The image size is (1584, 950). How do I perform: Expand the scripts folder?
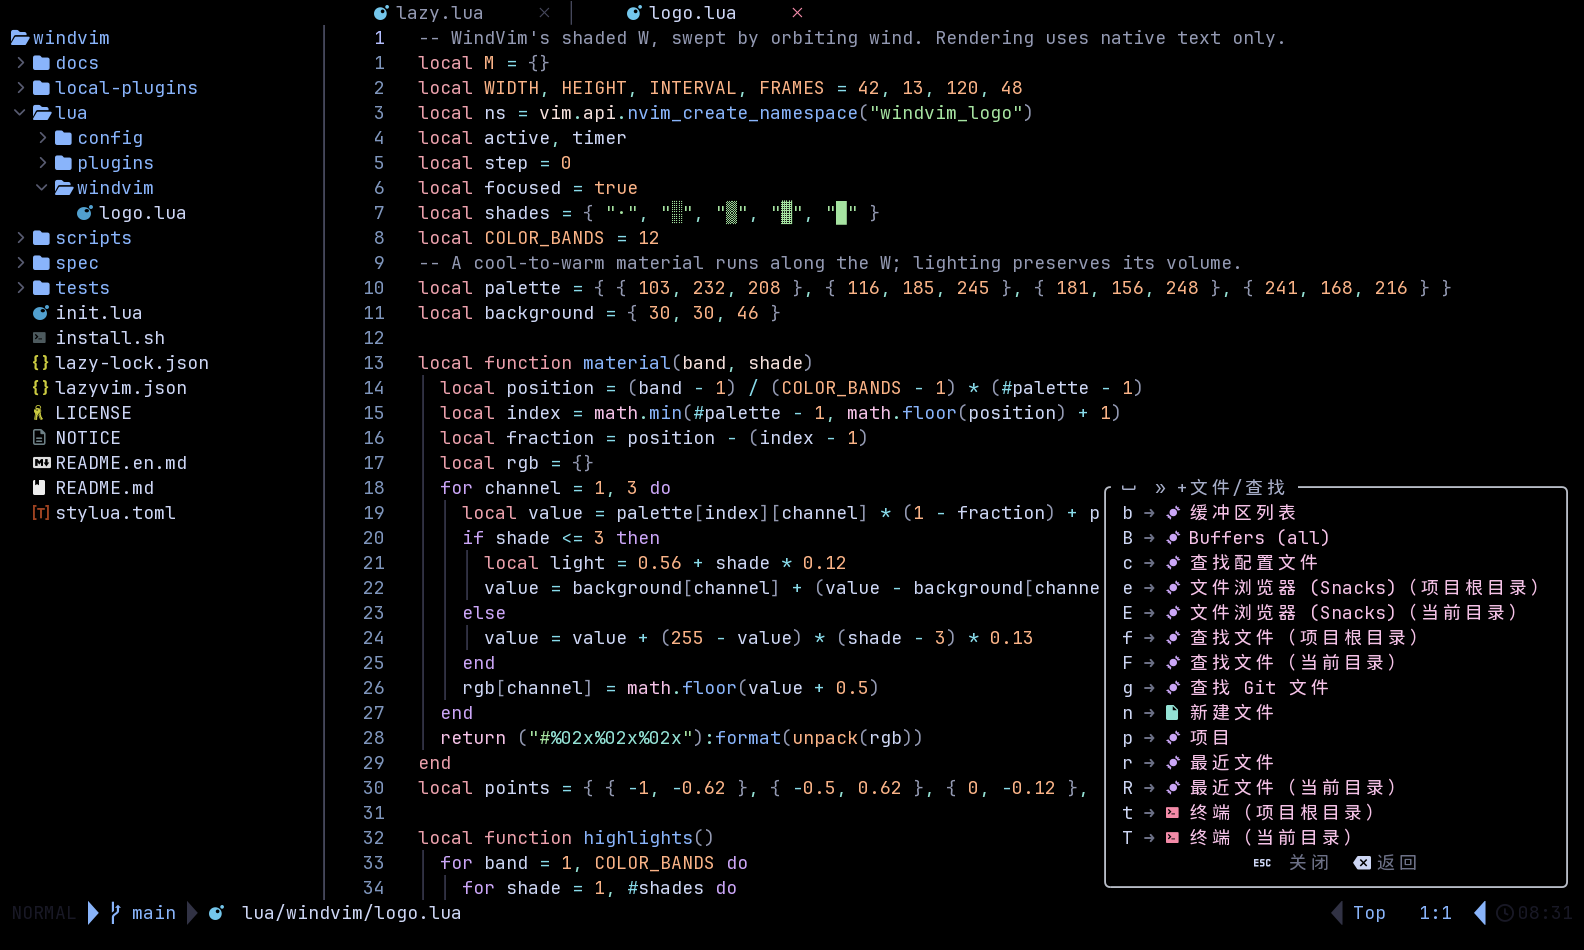21,238
